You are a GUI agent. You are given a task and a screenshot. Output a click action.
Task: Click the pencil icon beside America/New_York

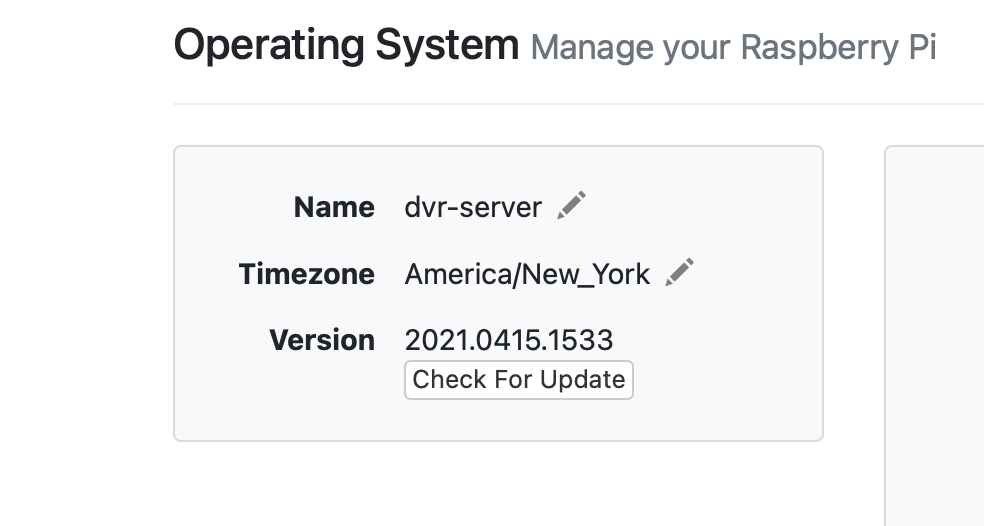click(680, 272)
